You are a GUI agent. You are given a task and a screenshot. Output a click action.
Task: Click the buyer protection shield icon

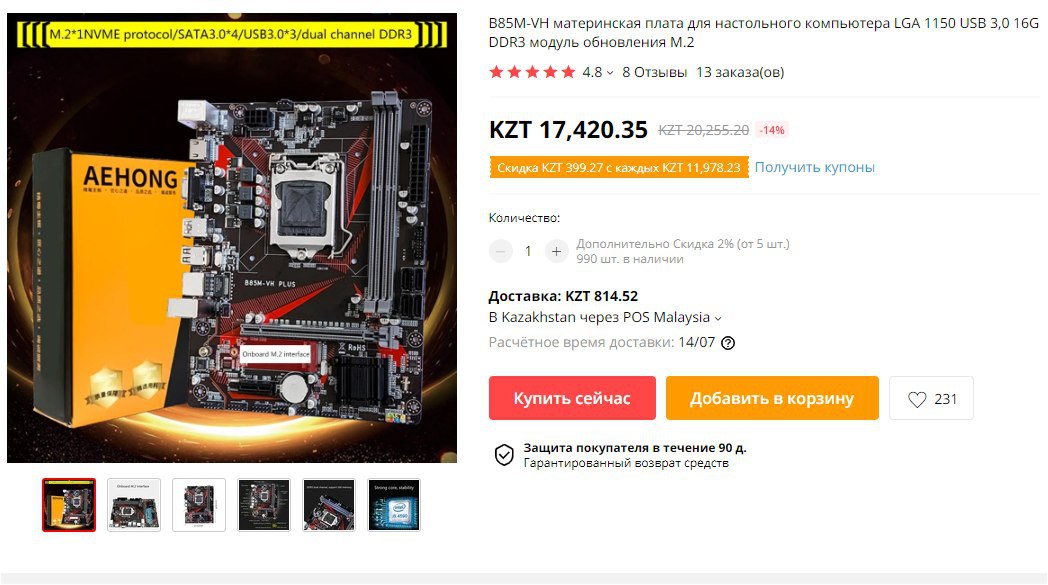504,455
